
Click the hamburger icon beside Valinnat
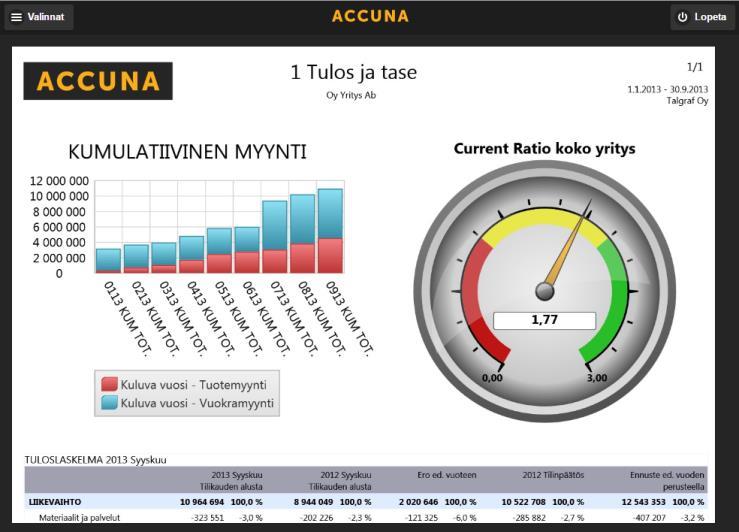click(16, 17)
